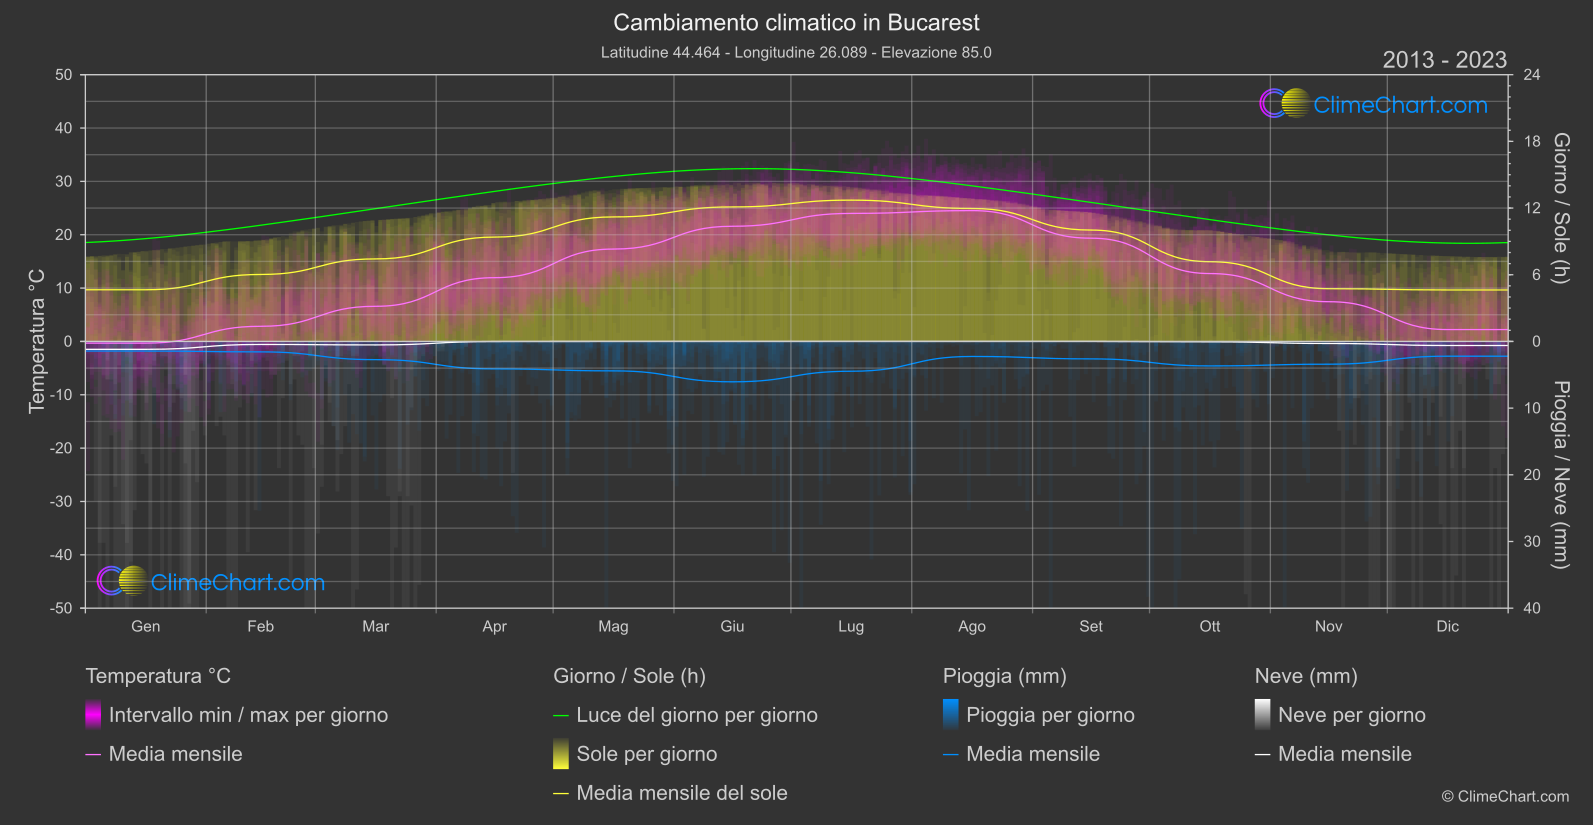
Task: Click the 'Temperatura °C' vertical axis title
Action: (x=37, y=341)
